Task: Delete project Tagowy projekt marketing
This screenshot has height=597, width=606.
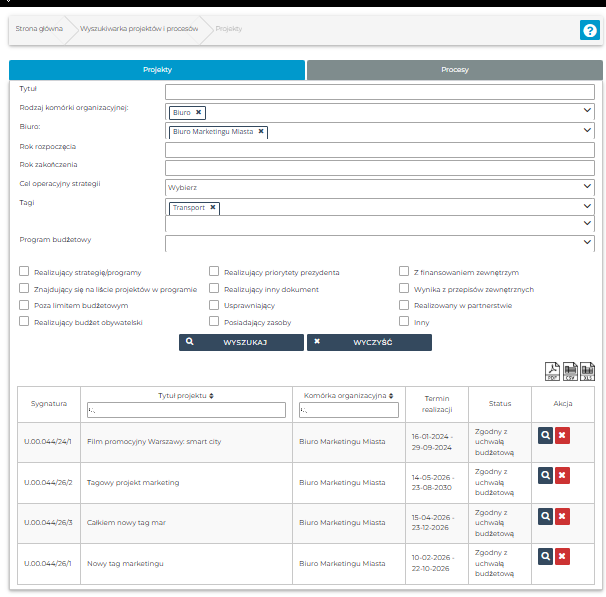Action: click(562, 476)
